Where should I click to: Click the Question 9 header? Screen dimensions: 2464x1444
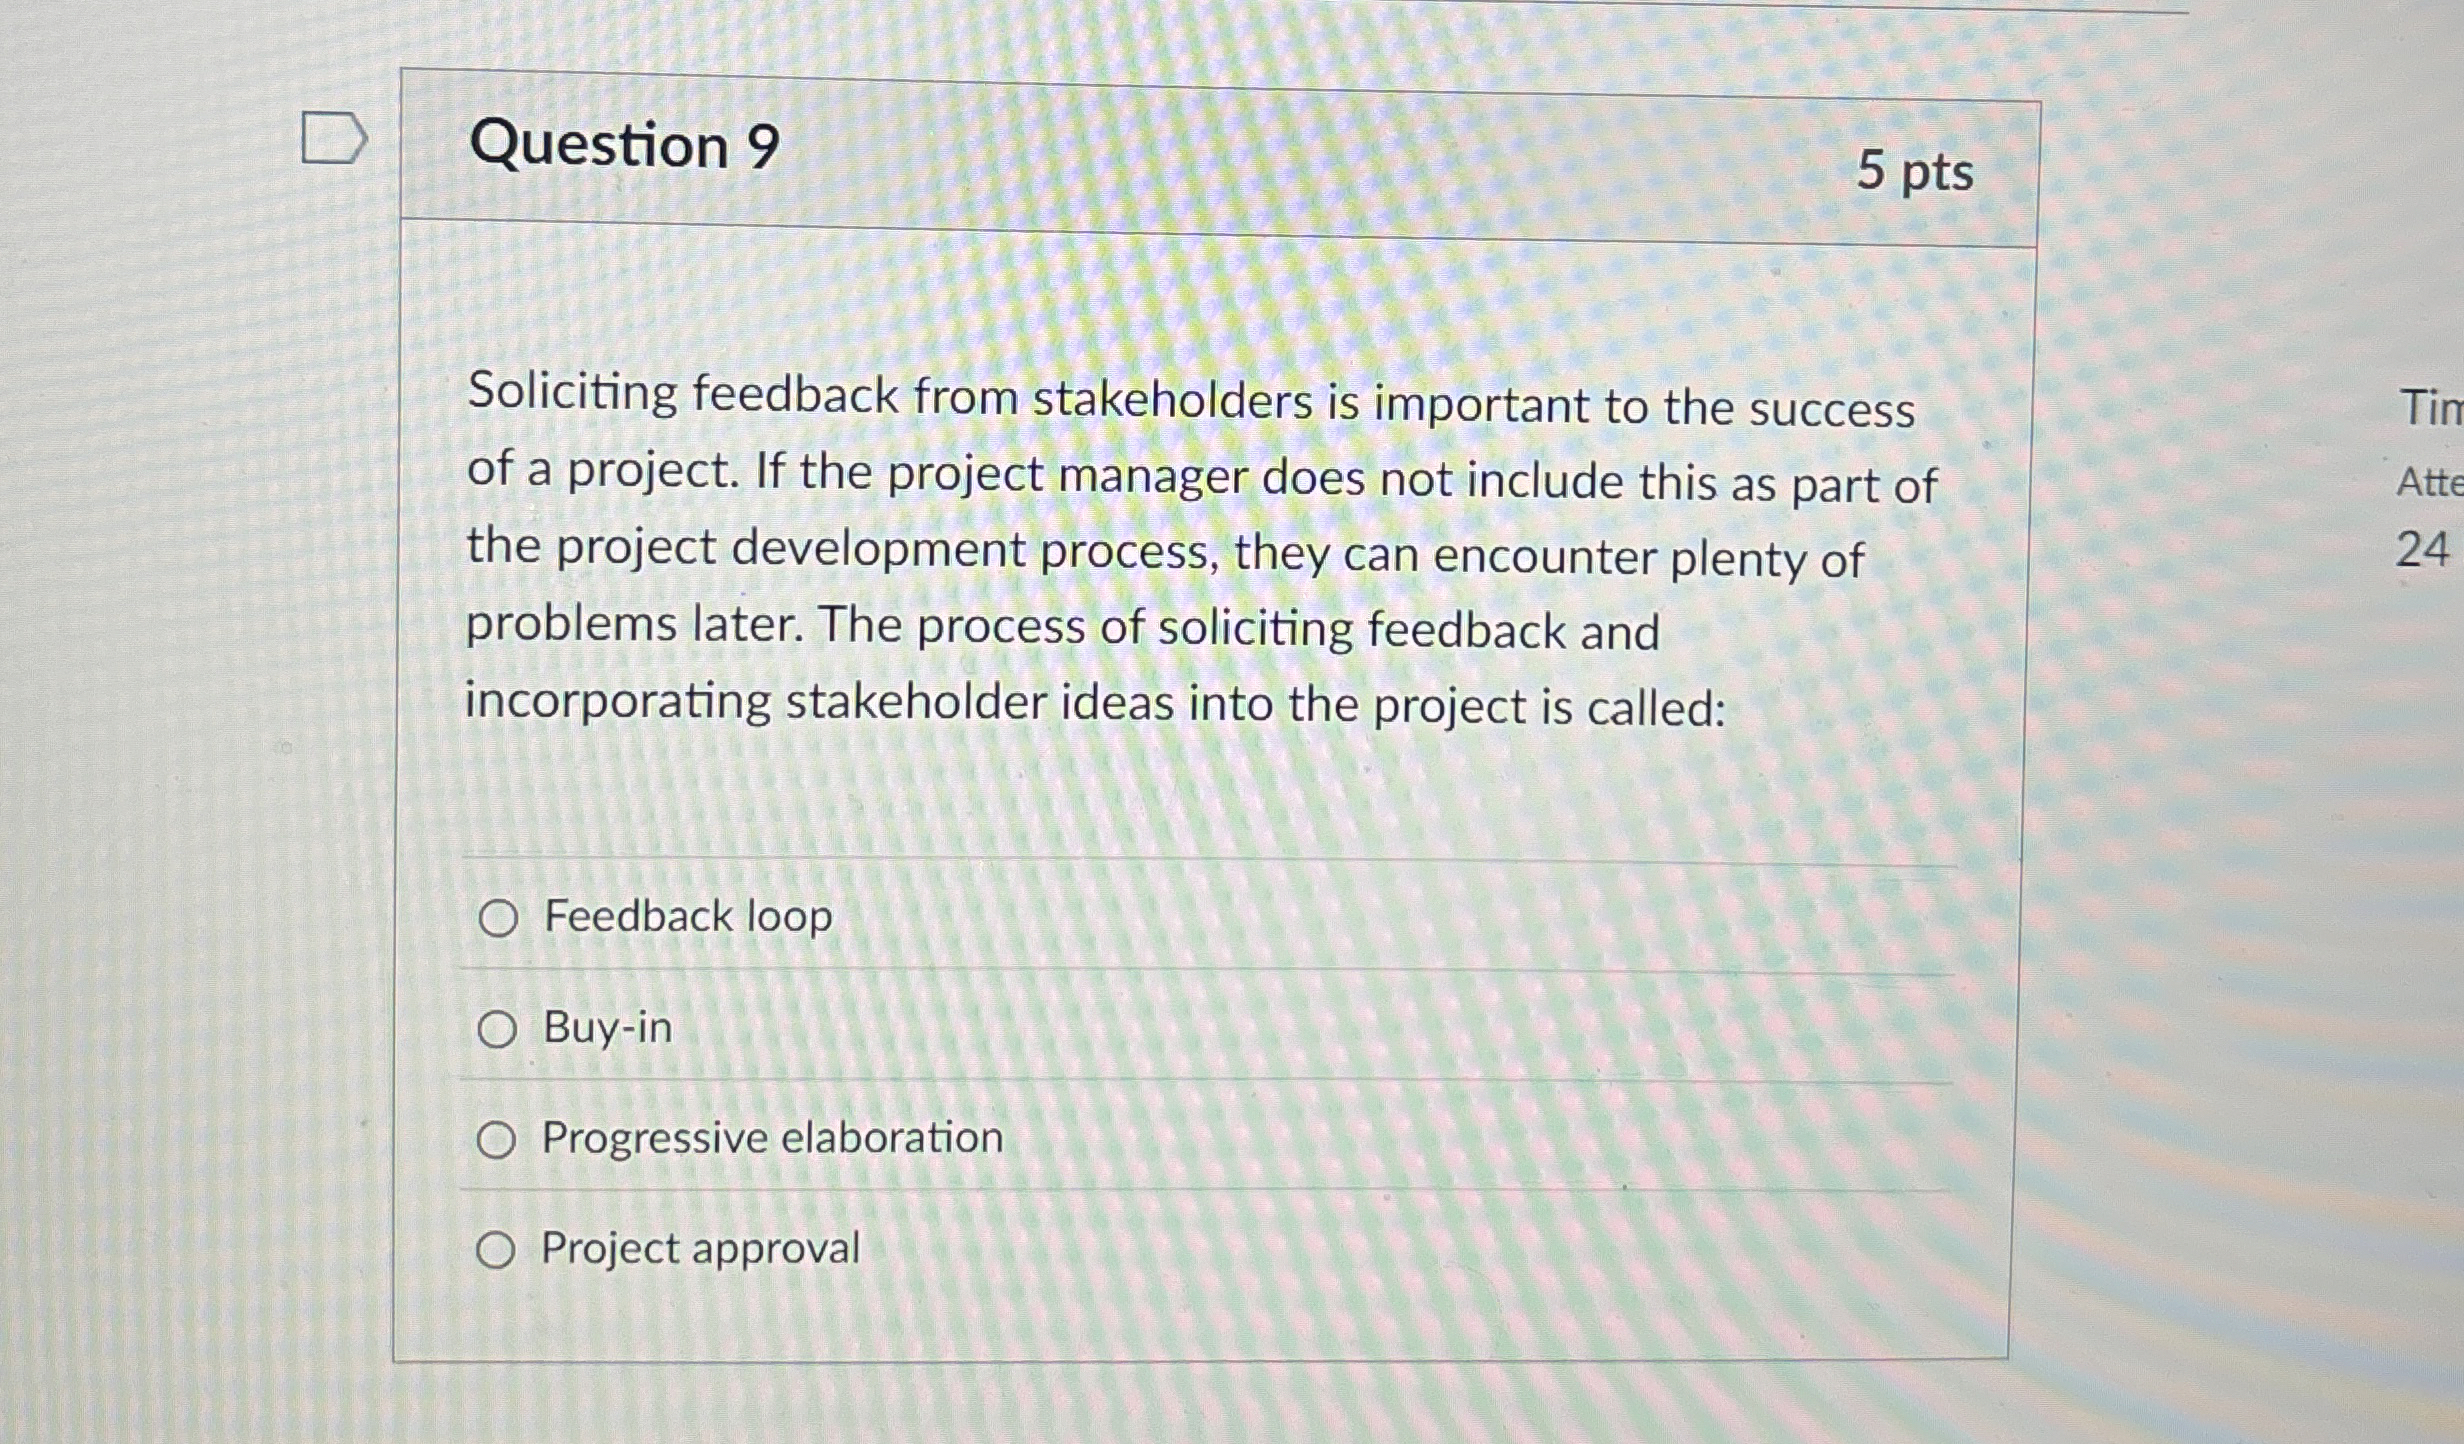625,145
